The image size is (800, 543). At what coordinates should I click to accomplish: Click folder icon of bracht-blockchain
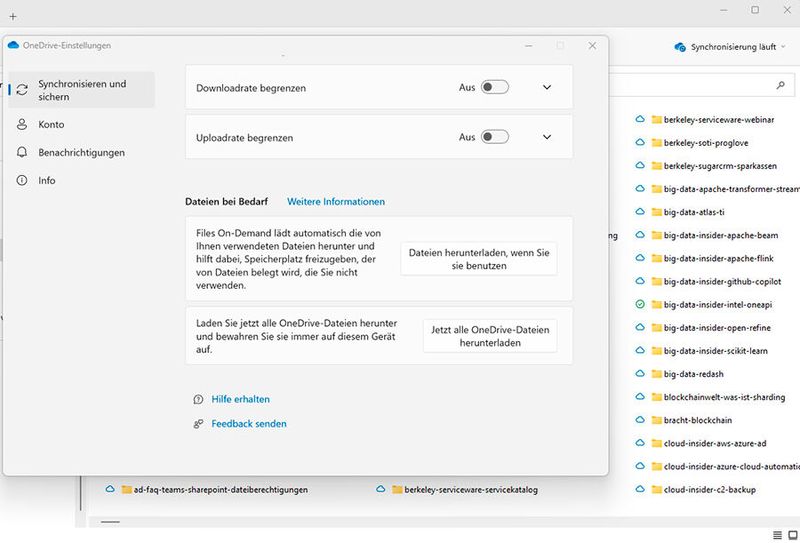657,421
